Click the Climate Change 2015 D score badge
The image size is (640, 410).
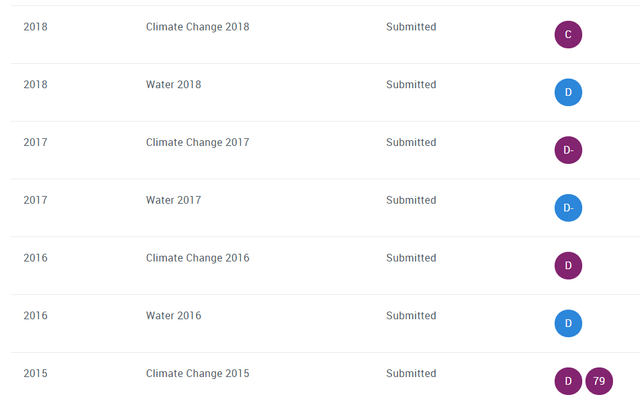pos(568,381)
